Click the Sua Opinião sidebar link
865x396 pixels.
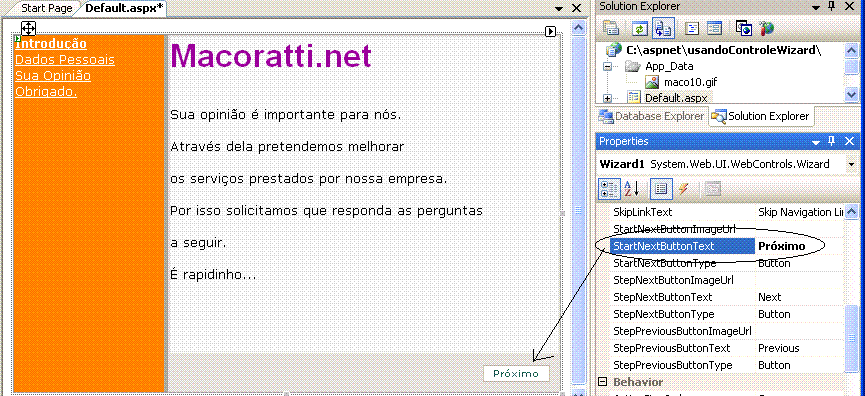click(53, 76)
